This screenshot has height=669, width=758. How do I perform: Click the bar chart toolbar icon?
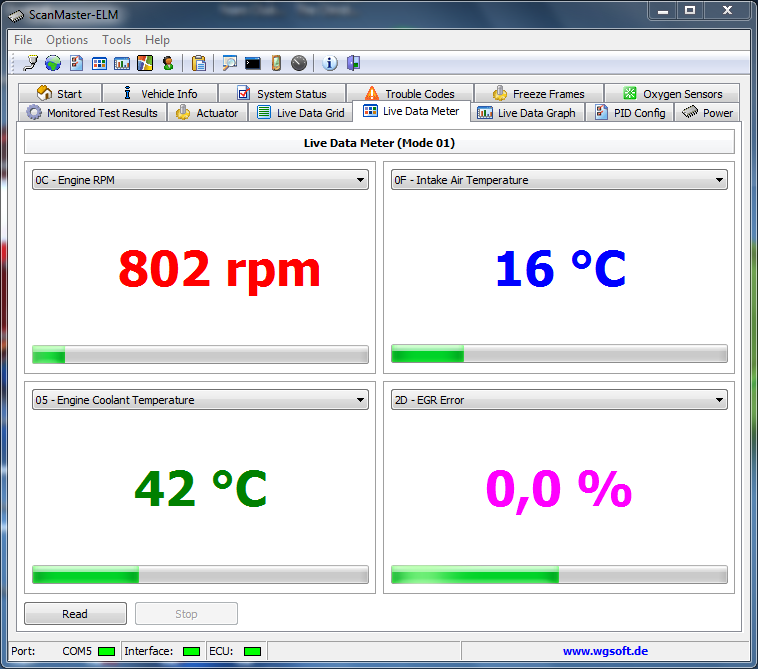click(122, 63)
